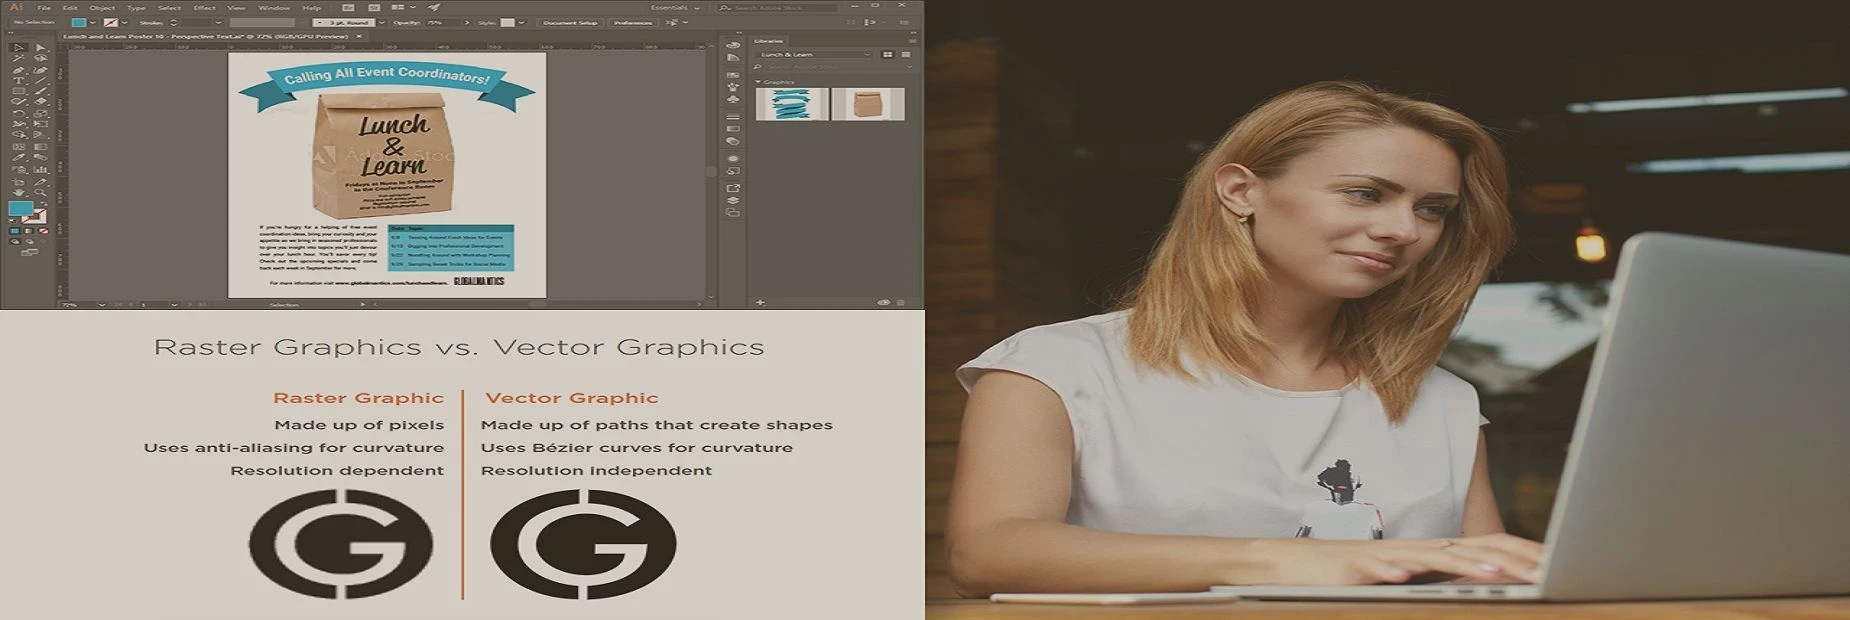Open the Essentials workspace dropdown
Image resolution: width=1850 pixels, height=620 pixels.
tap(675, 8)
